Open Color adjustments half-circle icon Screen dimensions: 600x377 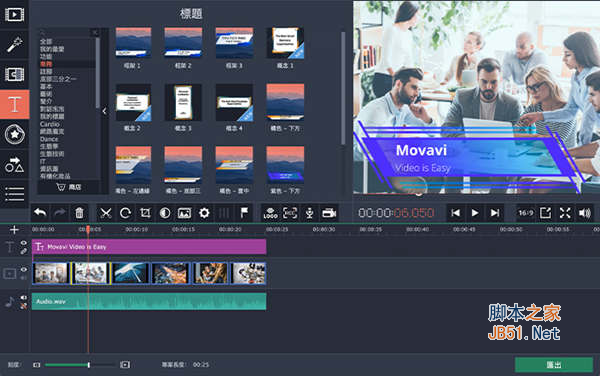(165, 213)
